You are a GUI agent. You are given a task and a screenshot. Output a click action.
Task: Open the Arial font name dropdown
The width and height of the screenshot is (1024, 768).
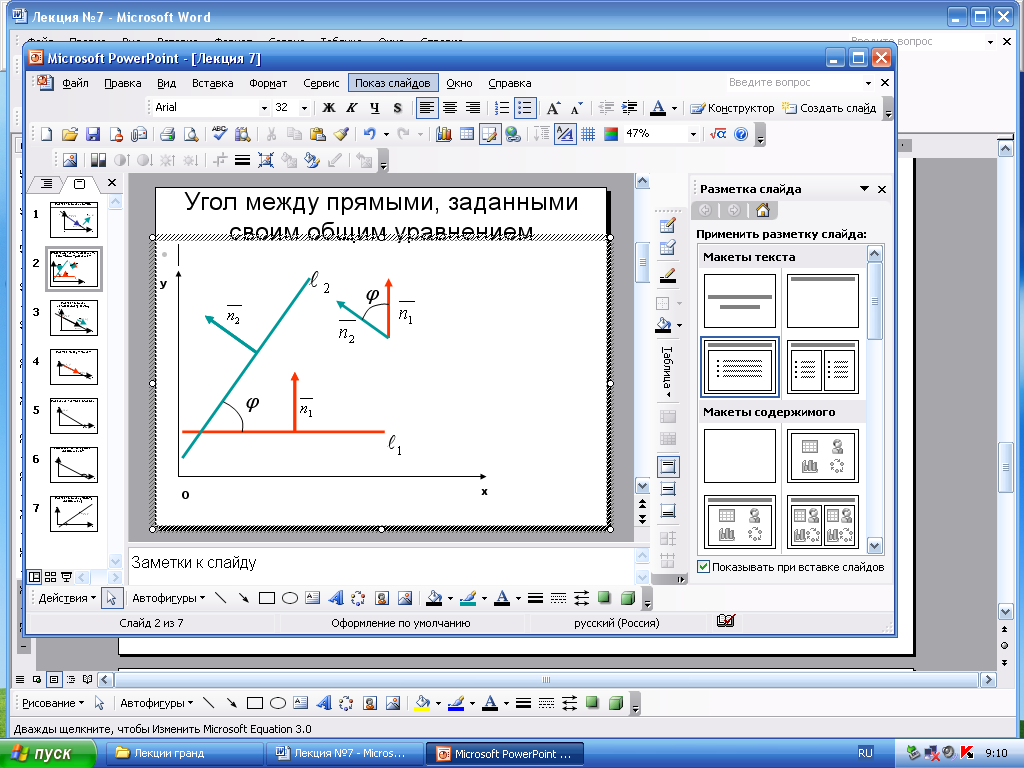coord(264,108)
